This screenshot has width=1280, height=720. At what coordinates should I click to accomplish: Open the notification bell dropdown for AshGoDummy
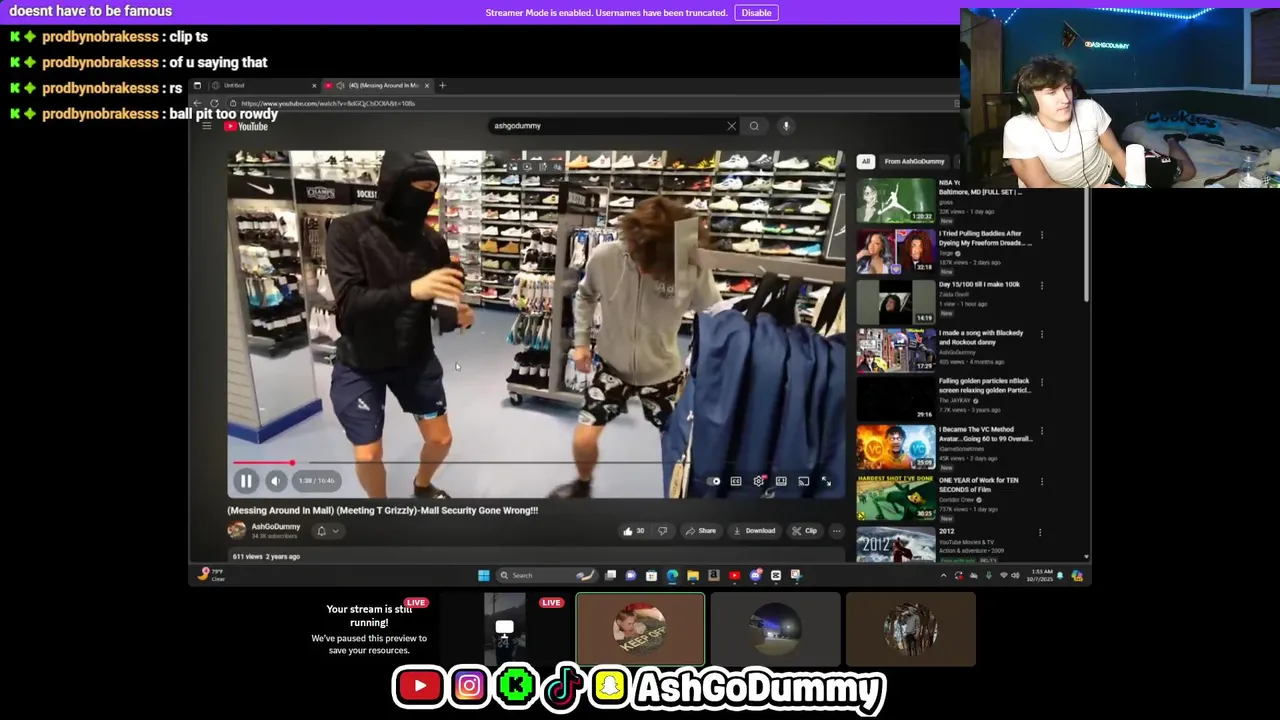[328, 531]
